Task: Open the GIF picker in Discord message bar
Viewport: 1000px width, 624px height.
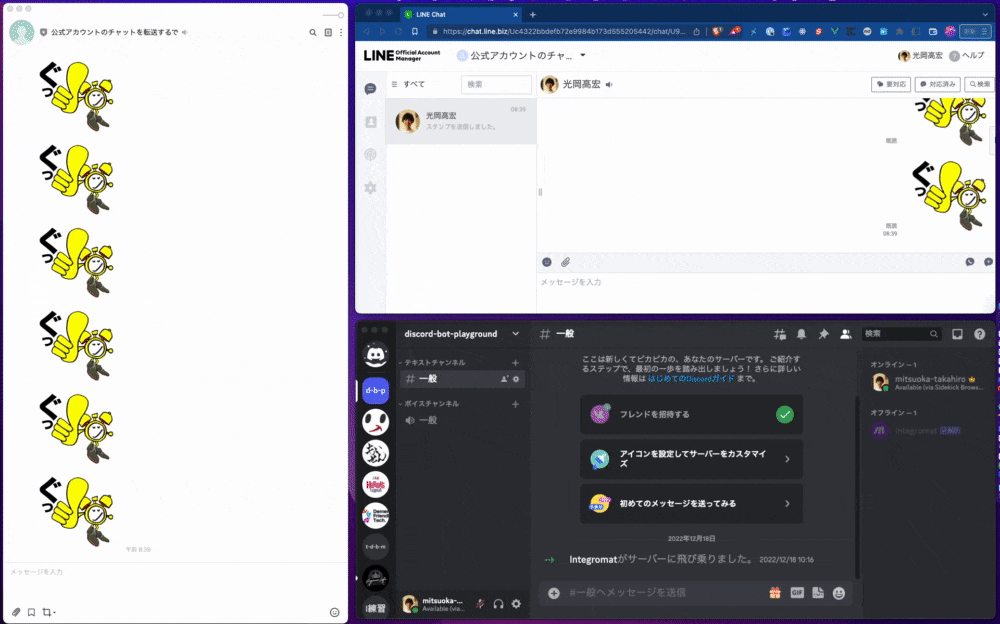Action: (799, 593)
